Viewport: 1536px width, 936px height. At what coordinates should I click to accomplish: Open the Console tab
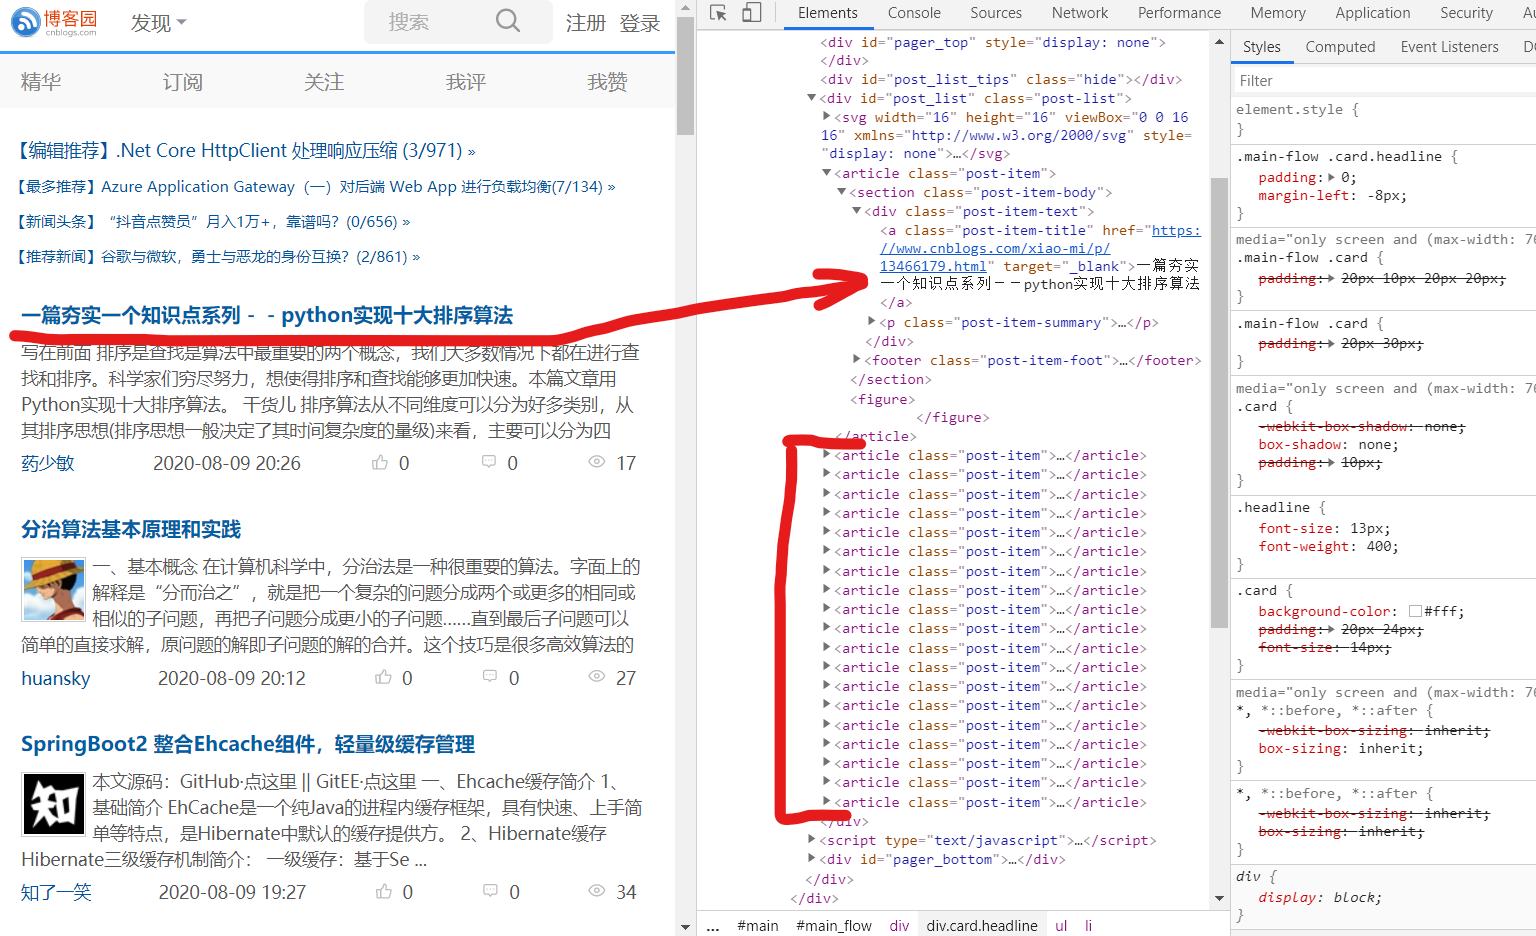click(914, 13)
